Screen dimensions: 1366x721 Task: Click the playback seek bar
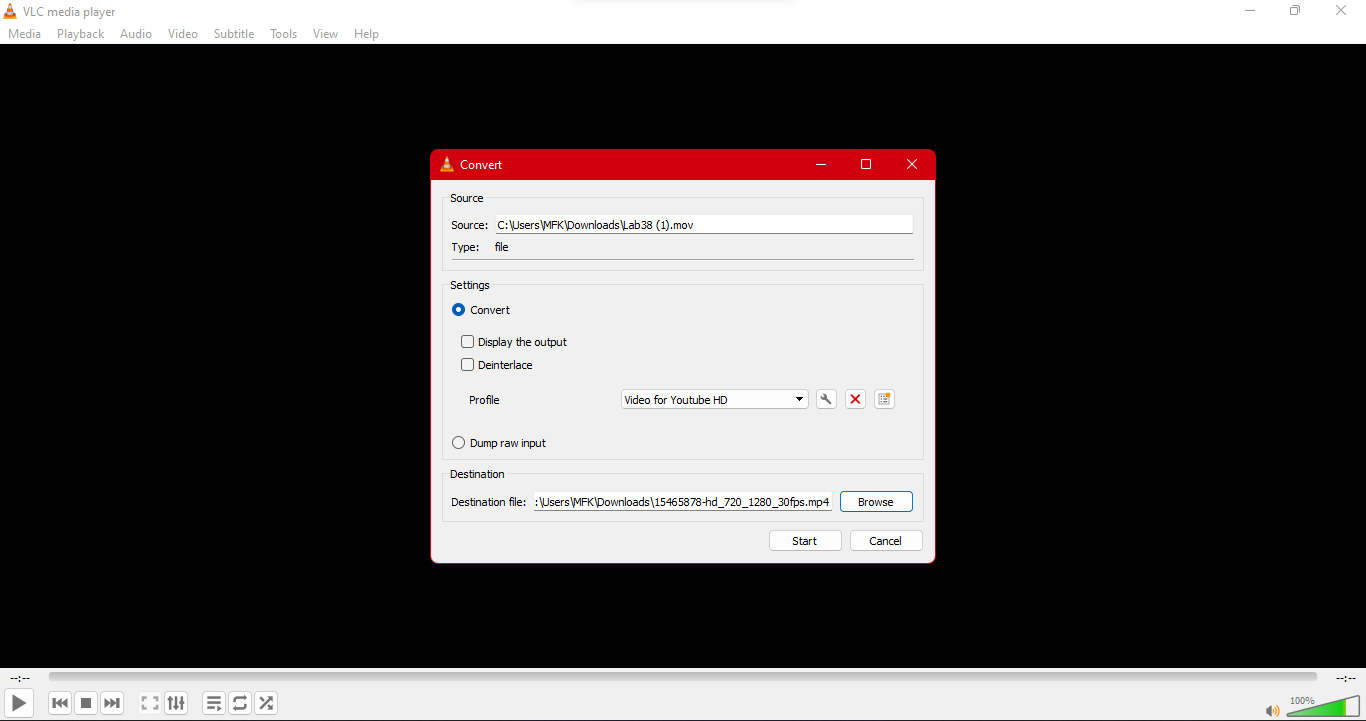click(683, 677)
